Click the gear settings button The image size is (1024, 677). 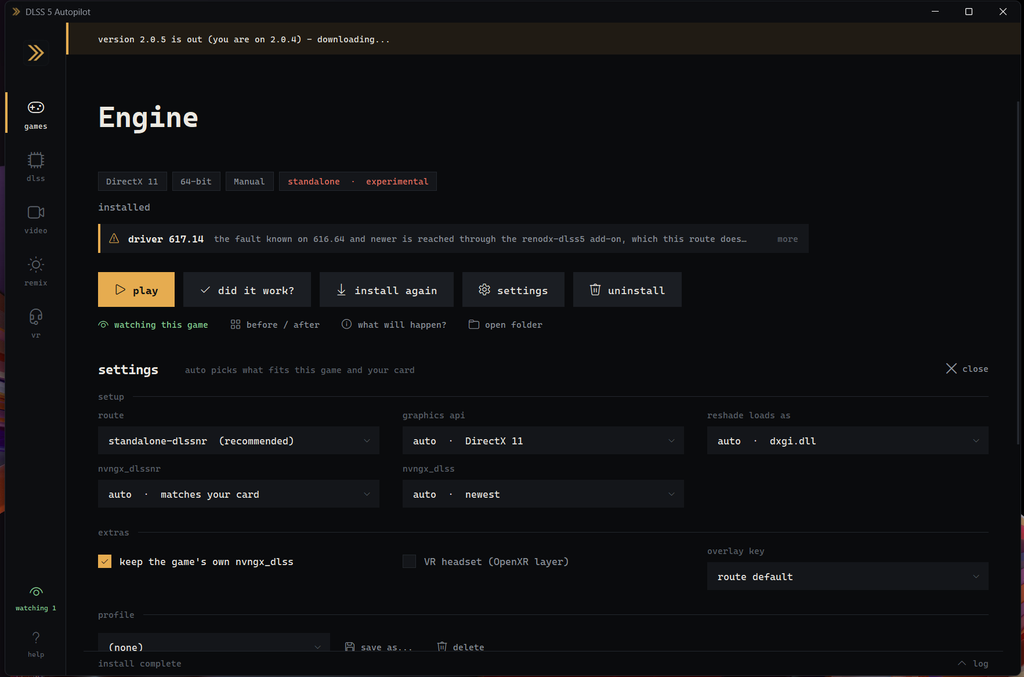click(513, 289)
